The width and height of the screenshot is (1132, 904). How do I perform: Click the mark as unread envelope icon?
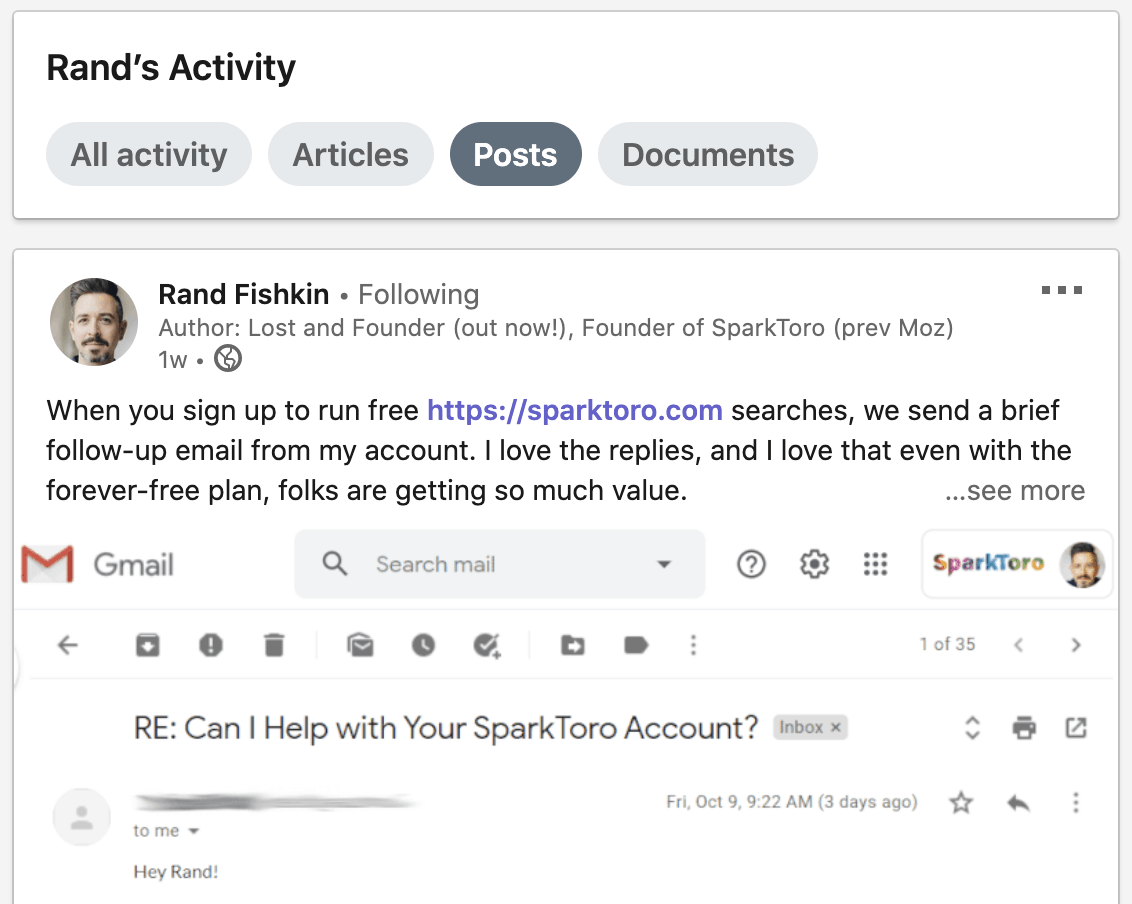(x=360, y=644)
